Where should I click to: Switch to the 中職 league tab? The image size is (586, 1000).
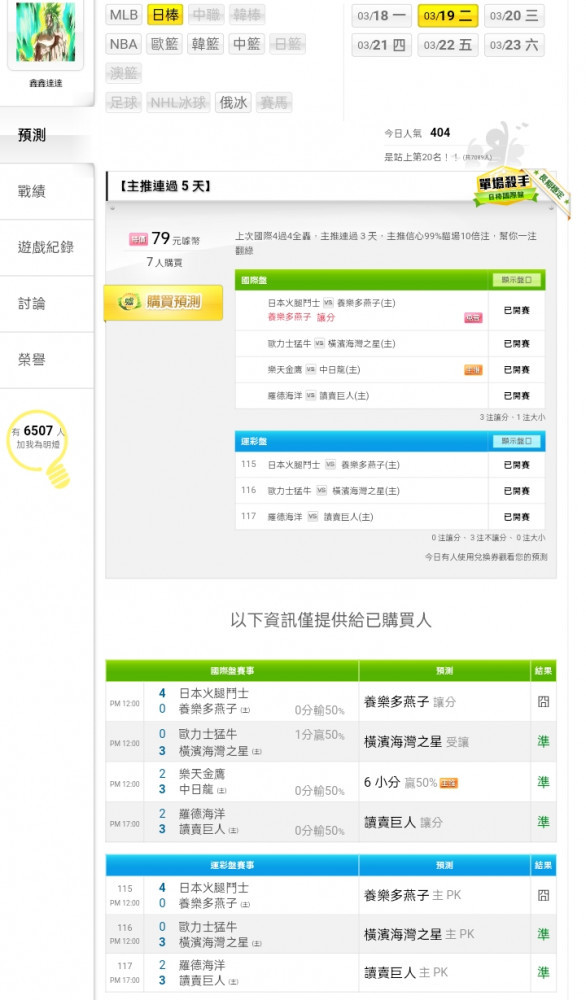(x=206, y=15)
